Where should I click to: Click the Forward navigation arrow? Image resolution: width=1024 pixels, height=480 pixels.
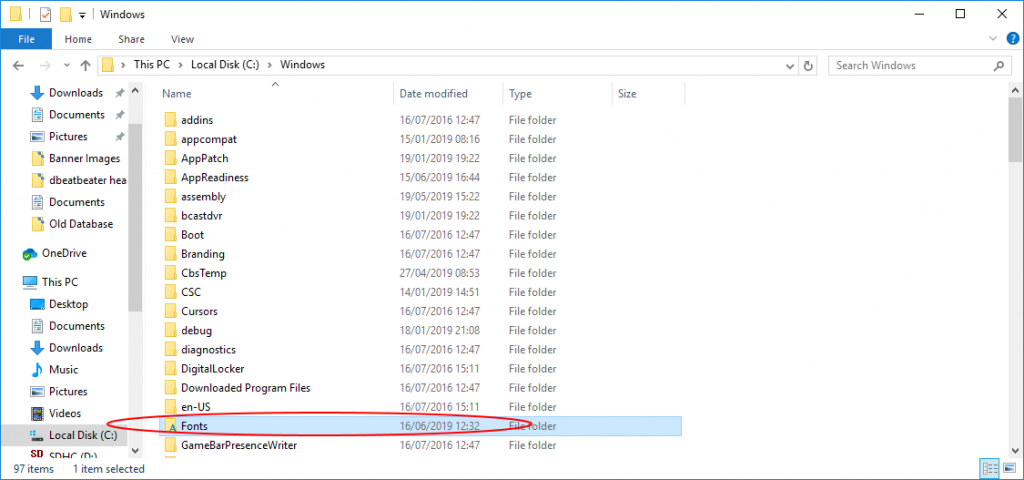(x=45, y=65)
